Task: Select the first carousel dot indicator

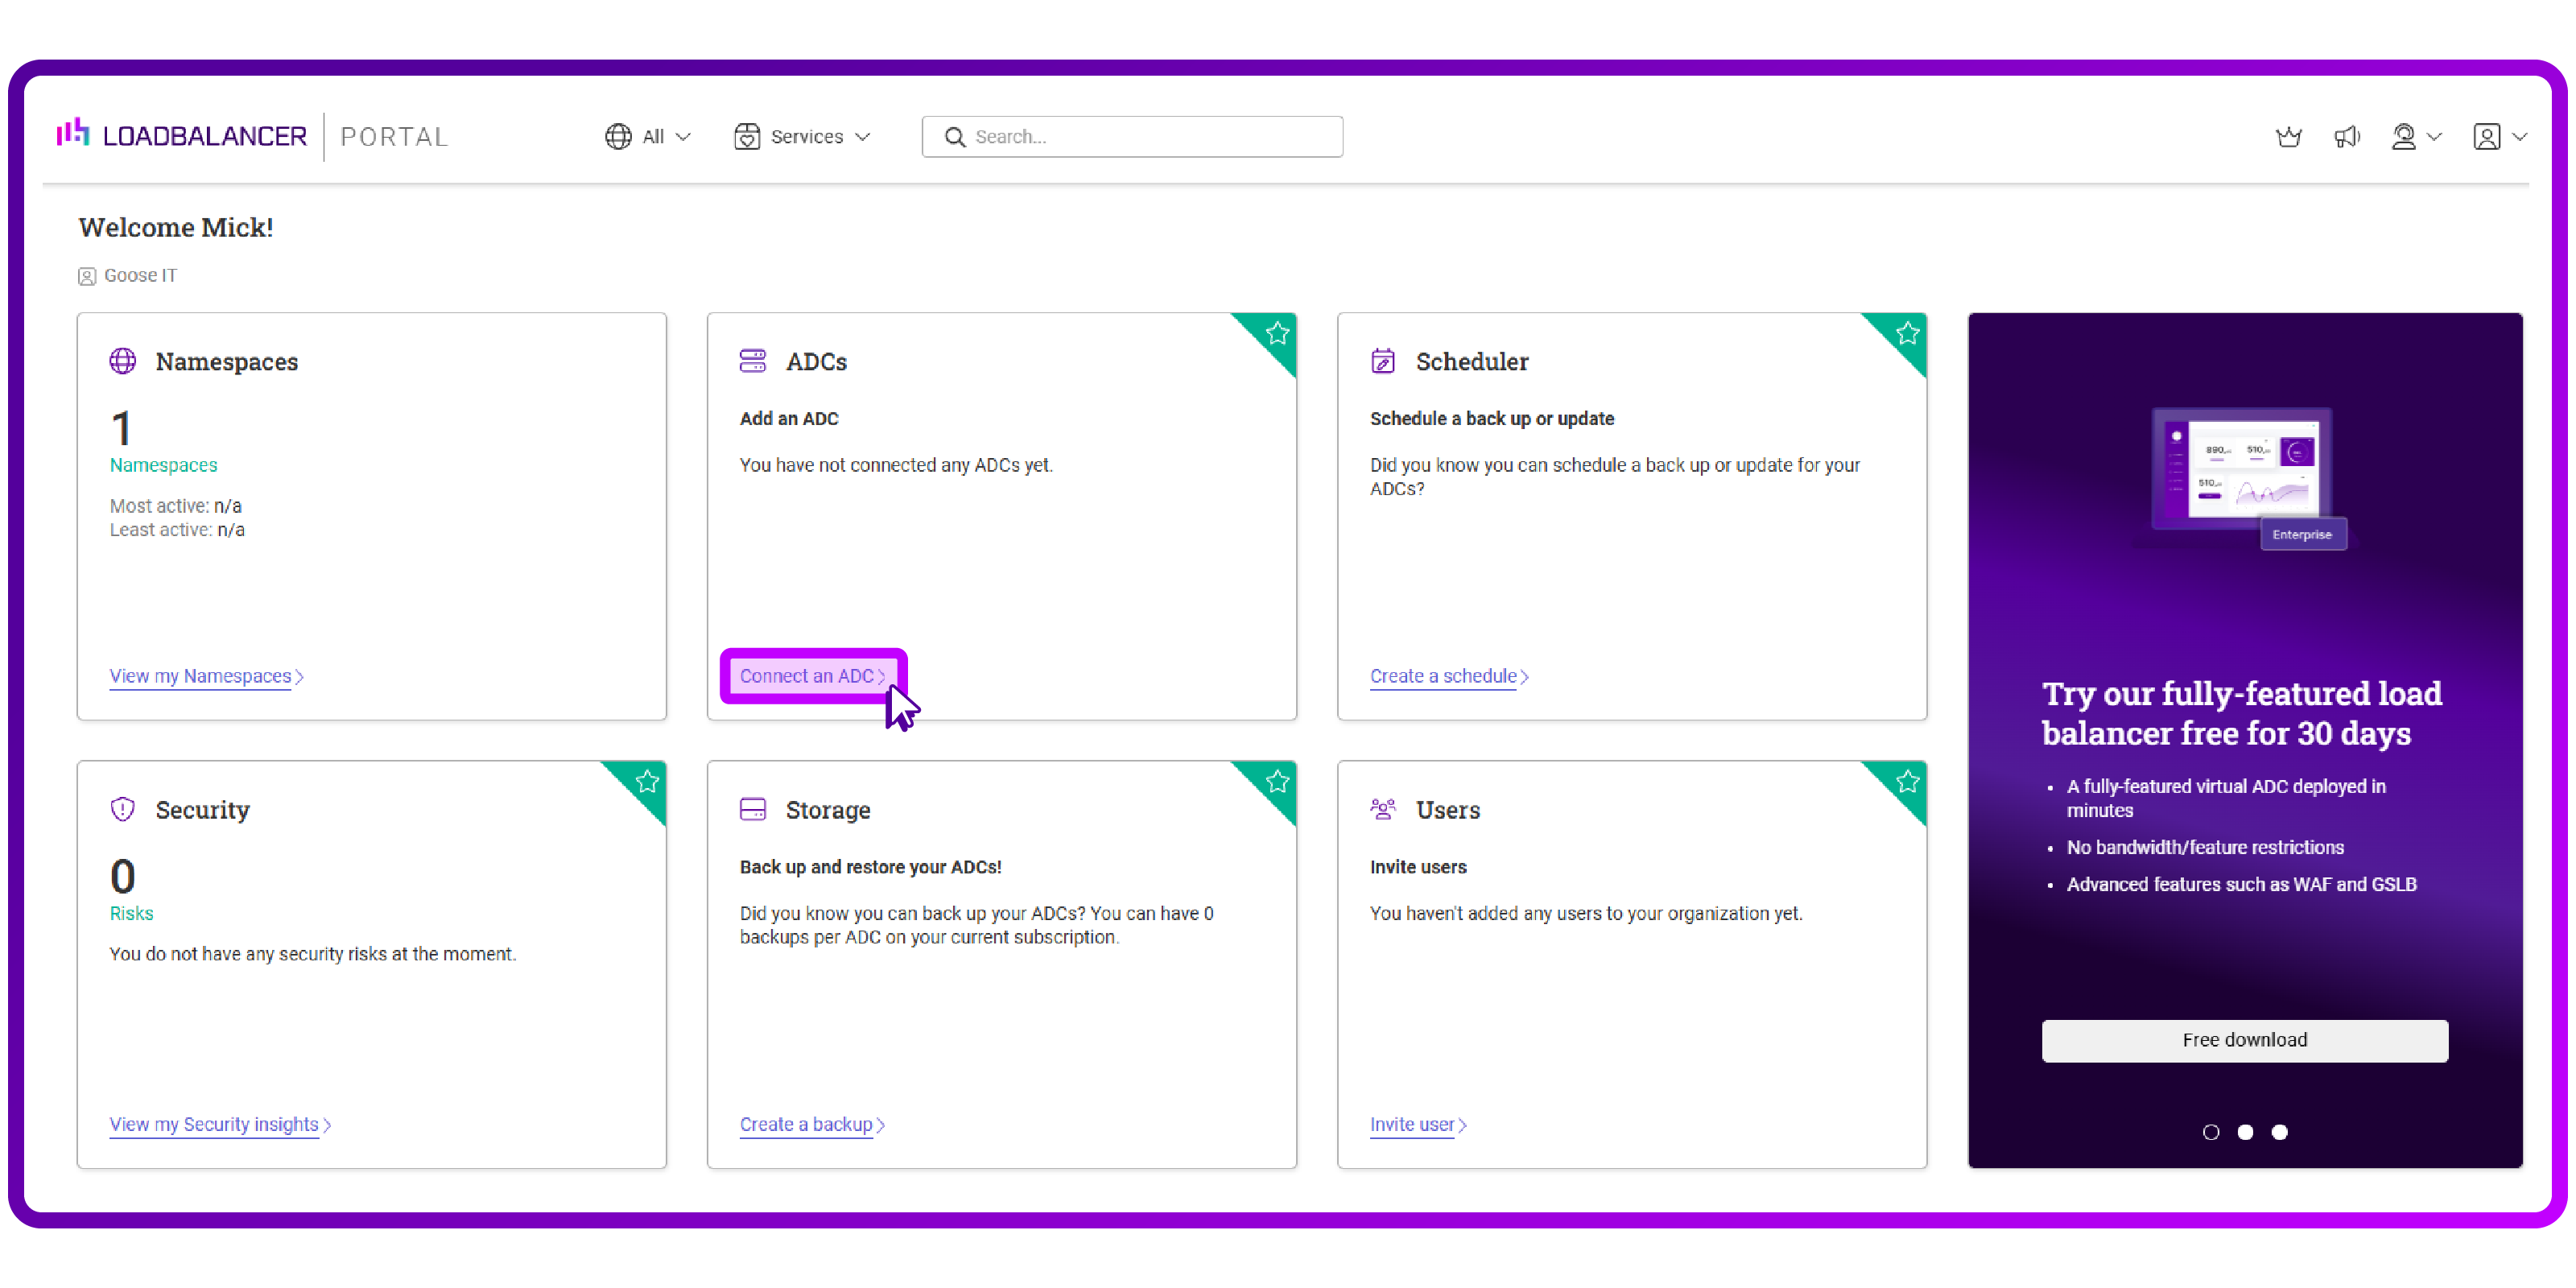Action: click(x=2211, y=1131)
